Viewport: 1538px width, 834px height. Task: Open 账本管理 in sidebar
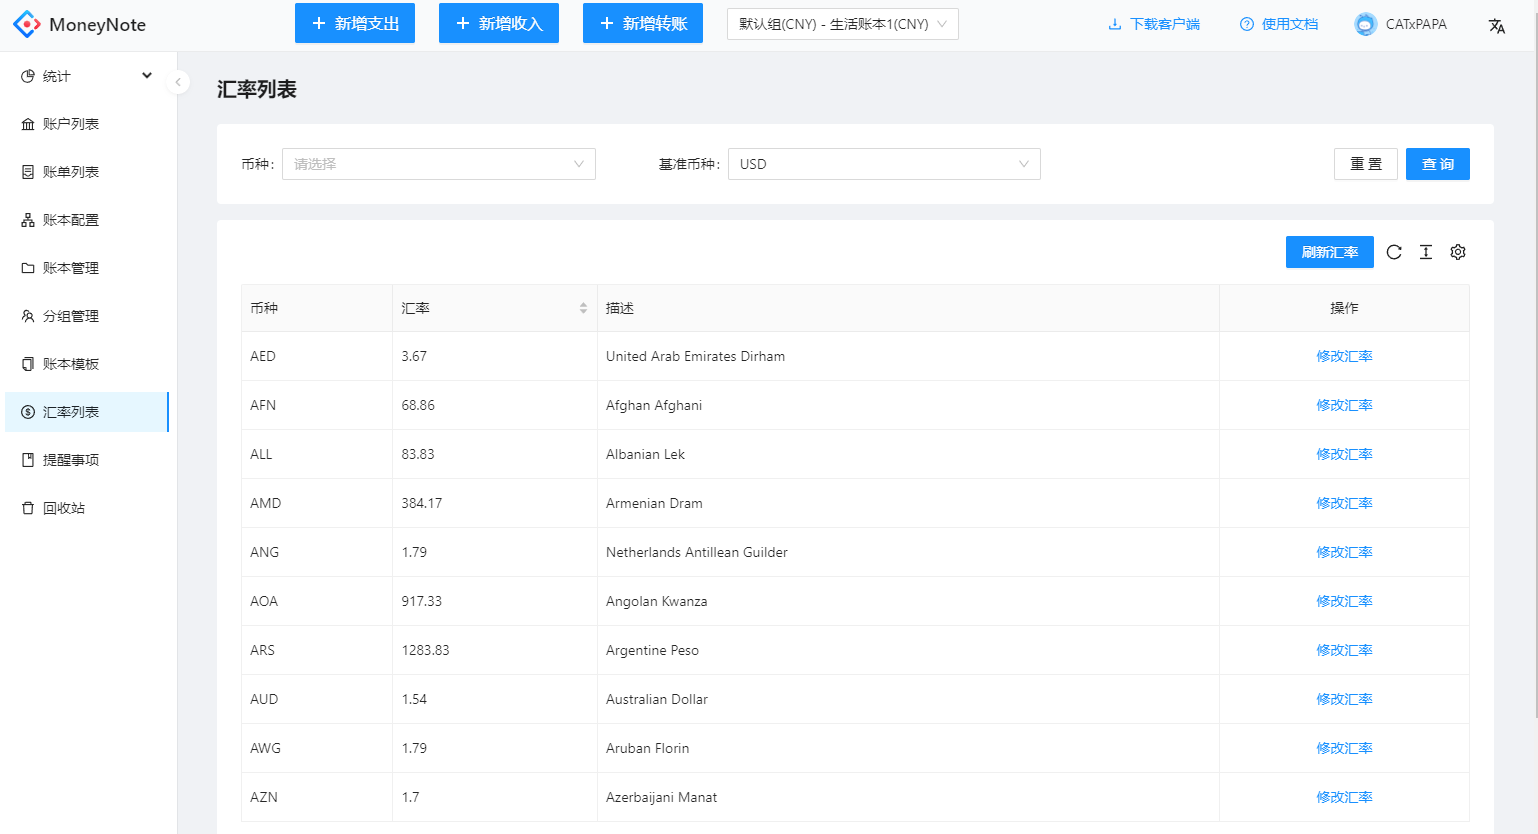87,268
